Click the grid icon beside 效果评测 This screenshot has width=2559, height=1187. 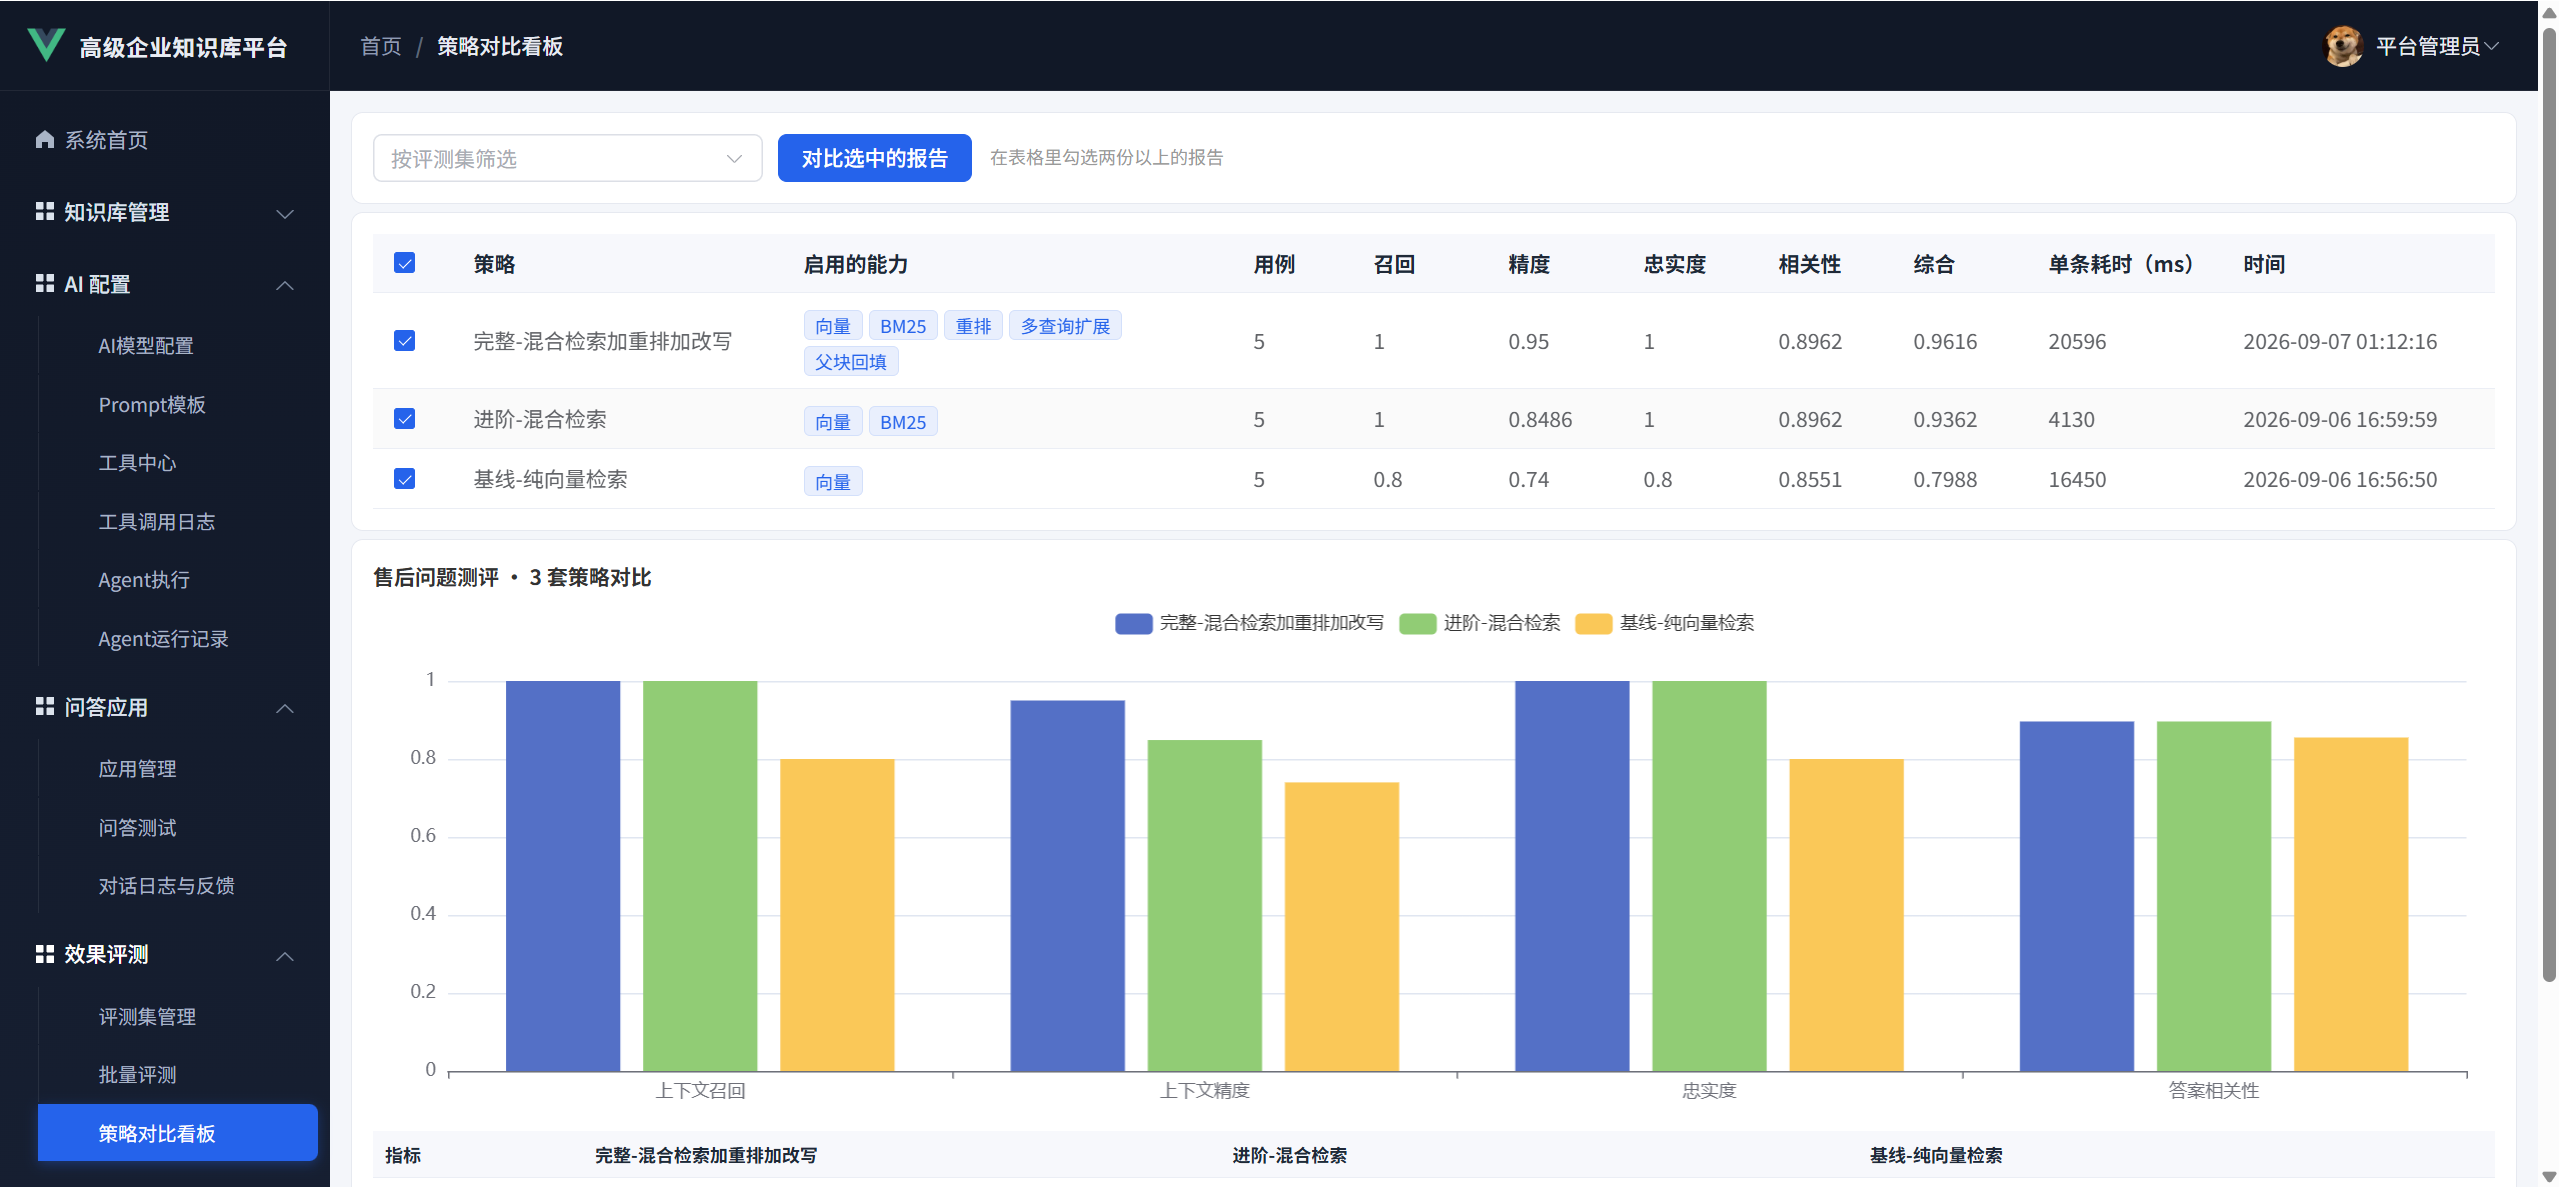(x=44, y=953)
